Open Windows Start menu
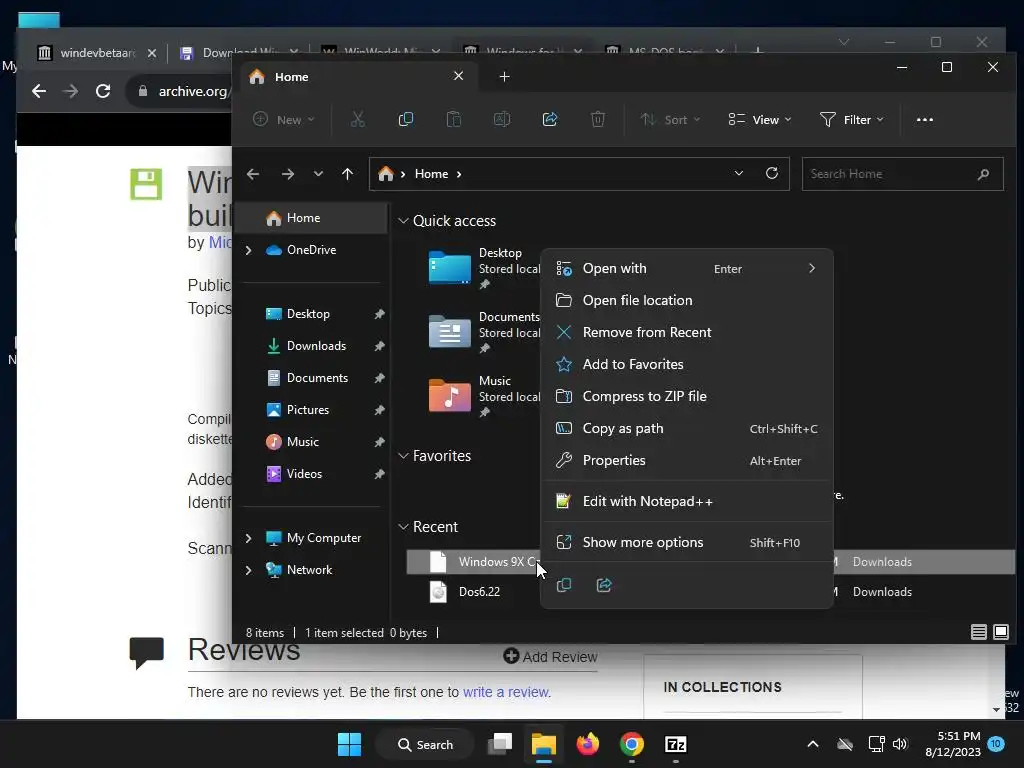1024x768 pixels. tap(349, 744)
